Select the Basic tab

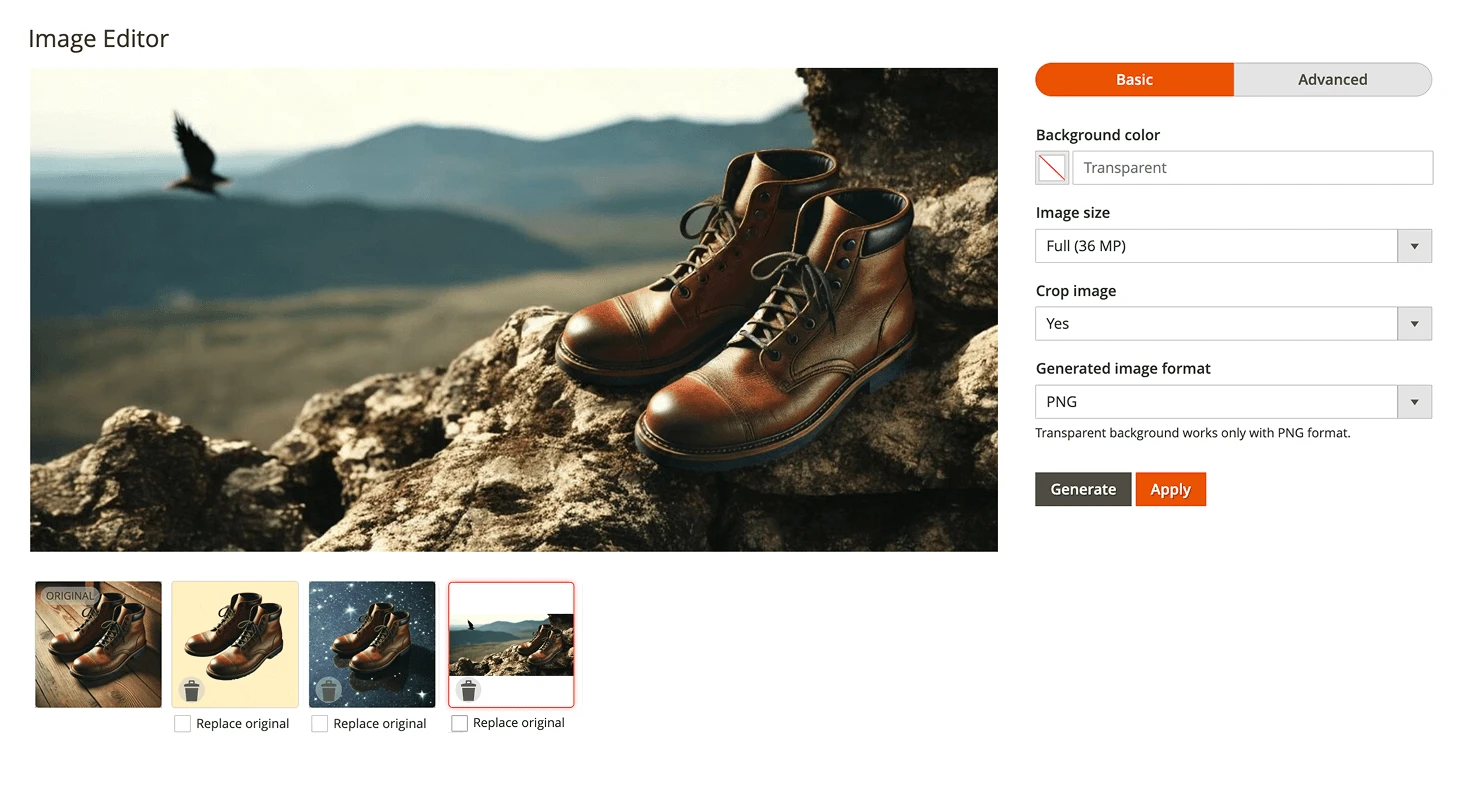1134,79
